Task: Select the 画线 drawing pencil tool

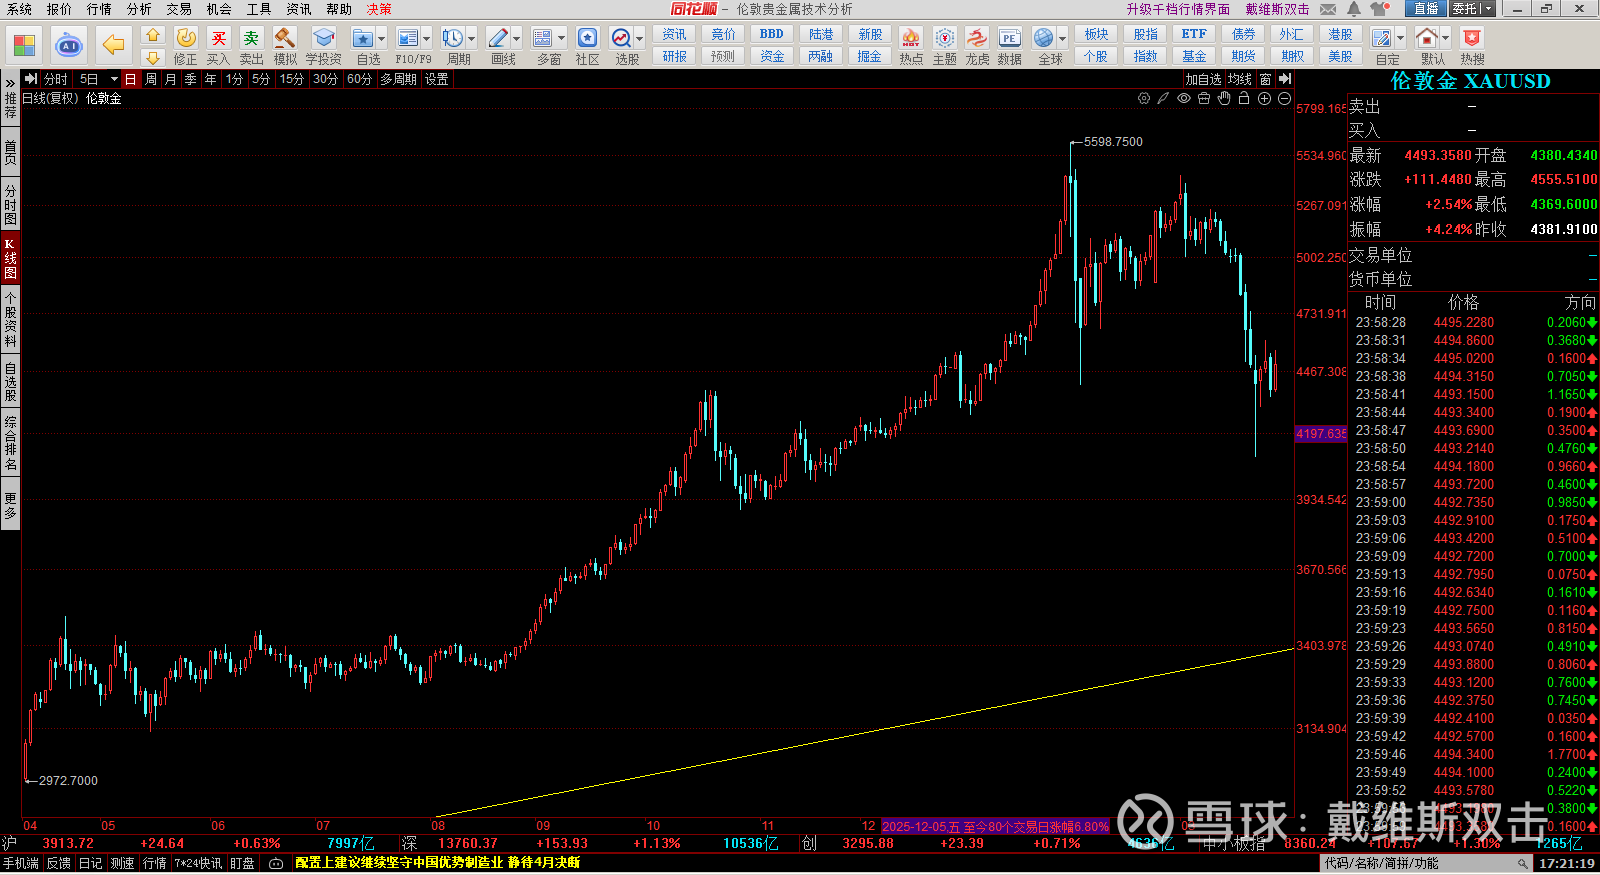Action: click(497, 38)
